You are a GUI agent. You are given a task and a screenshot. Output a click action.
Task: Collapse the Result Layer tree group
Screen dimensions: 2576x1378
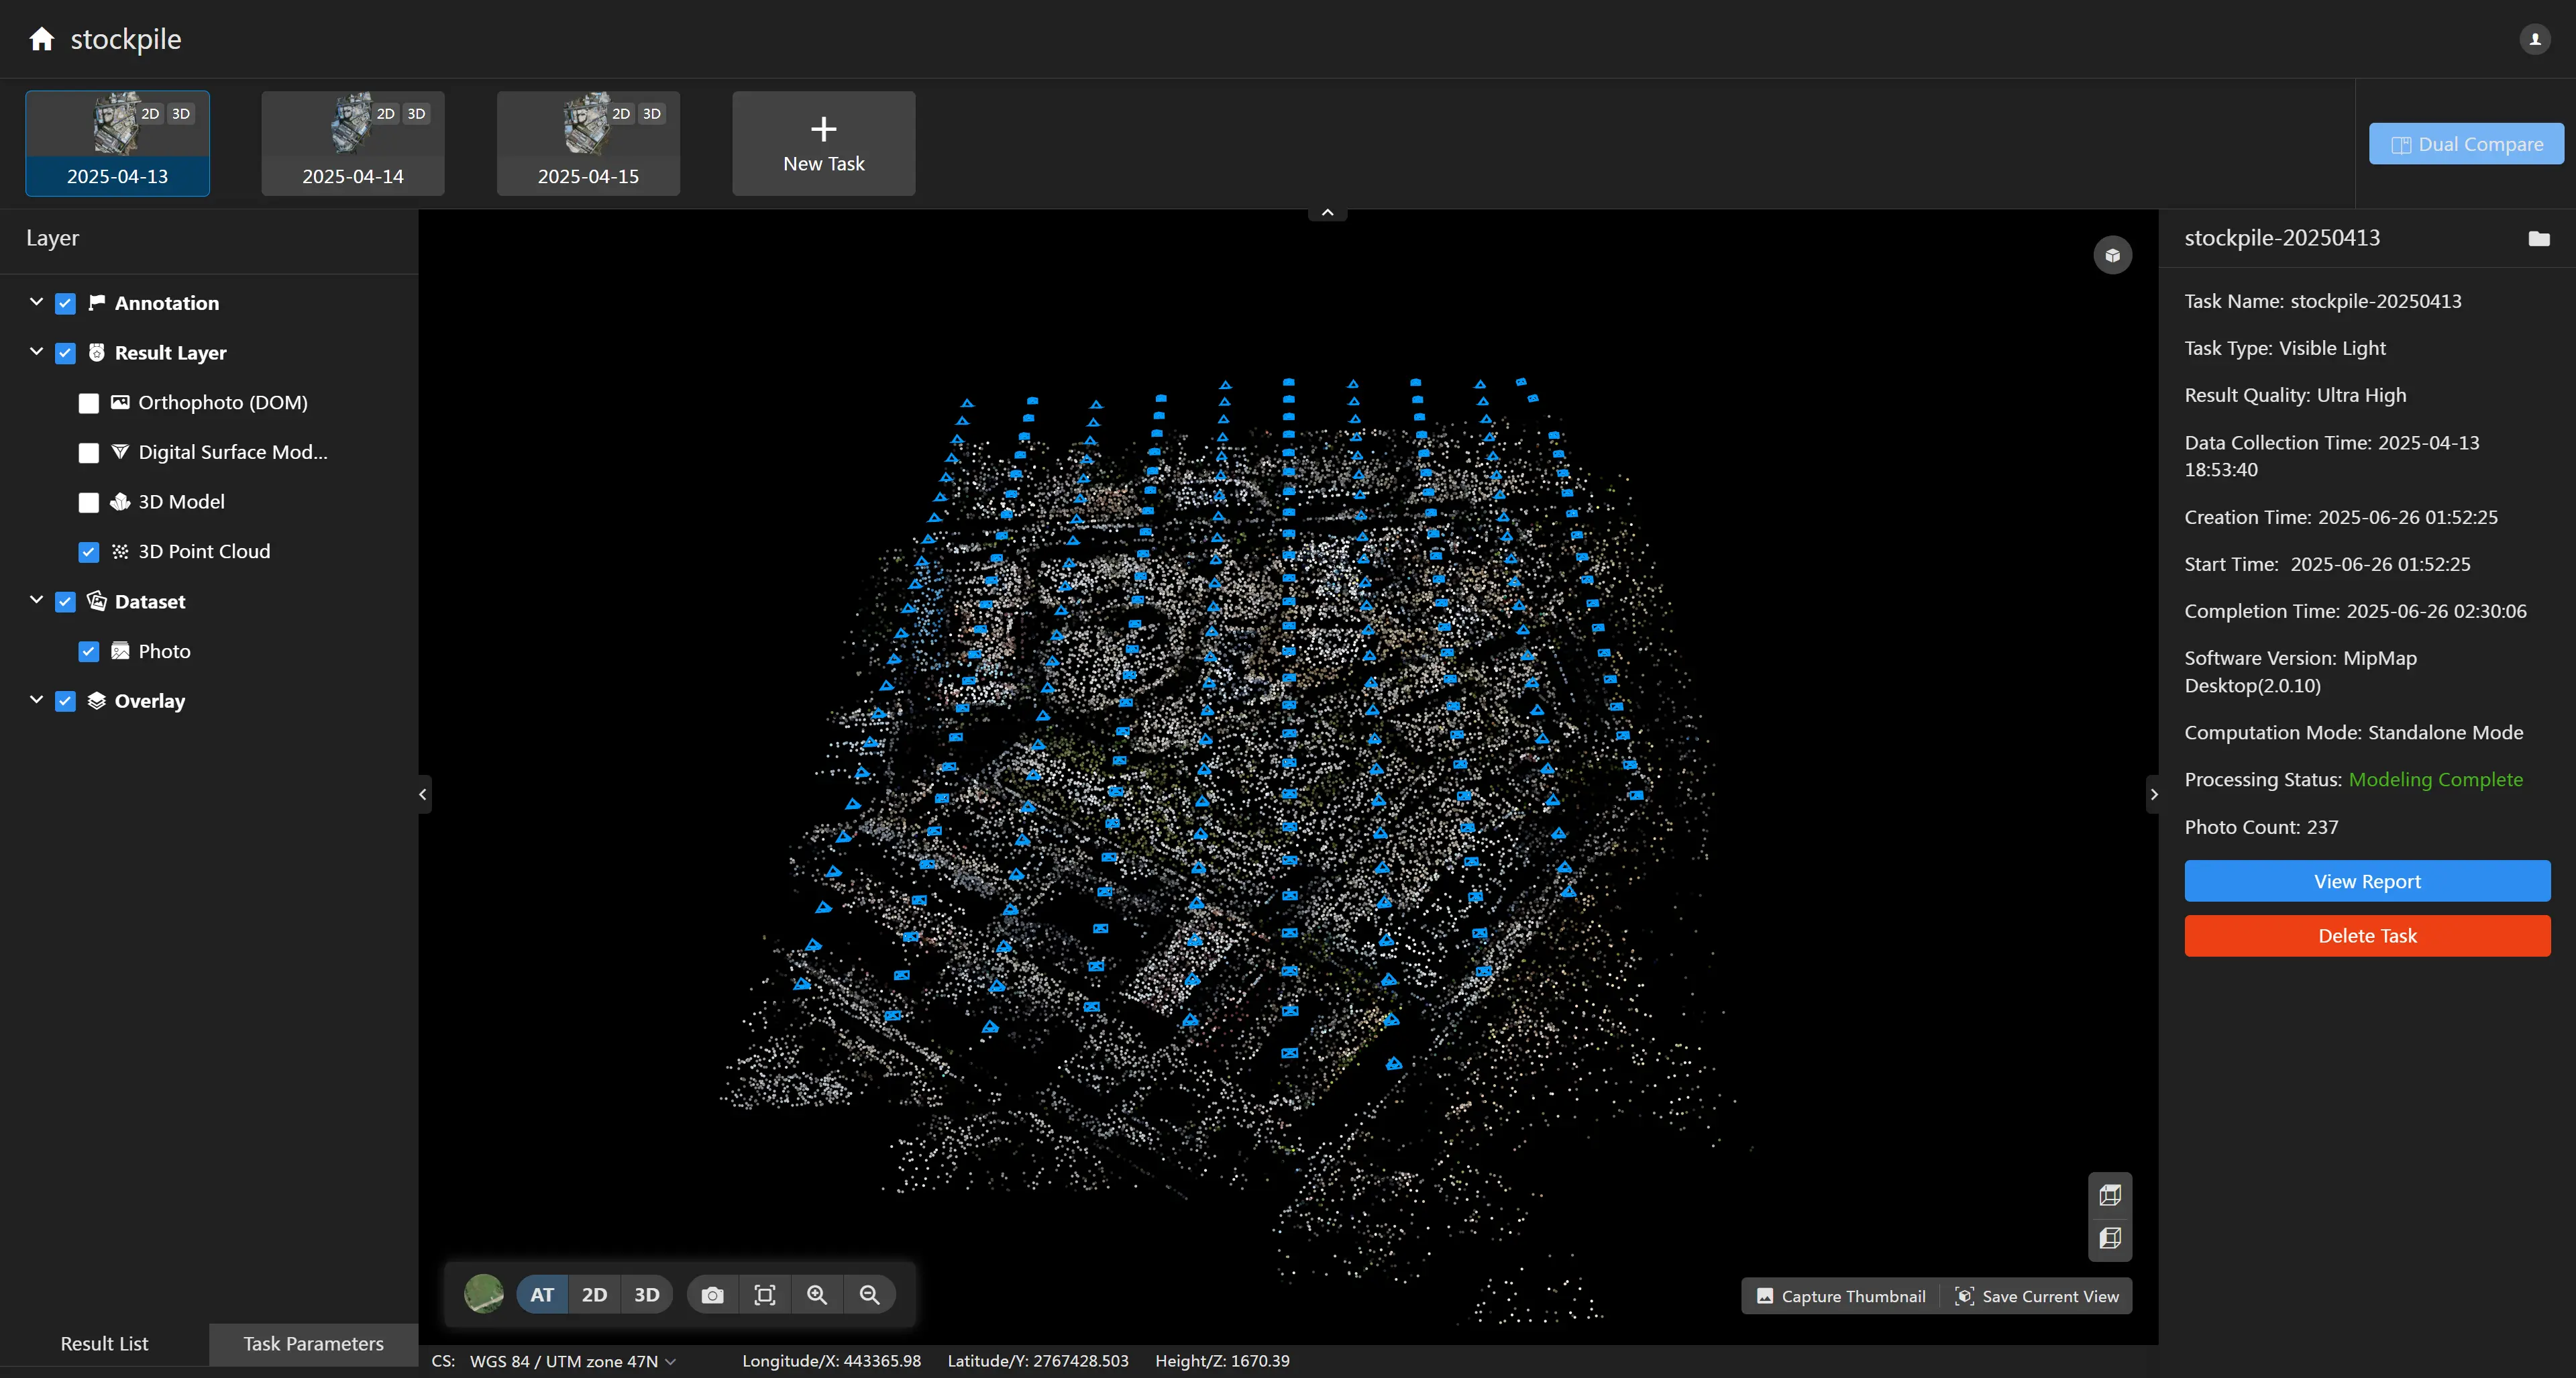point(37,352)
